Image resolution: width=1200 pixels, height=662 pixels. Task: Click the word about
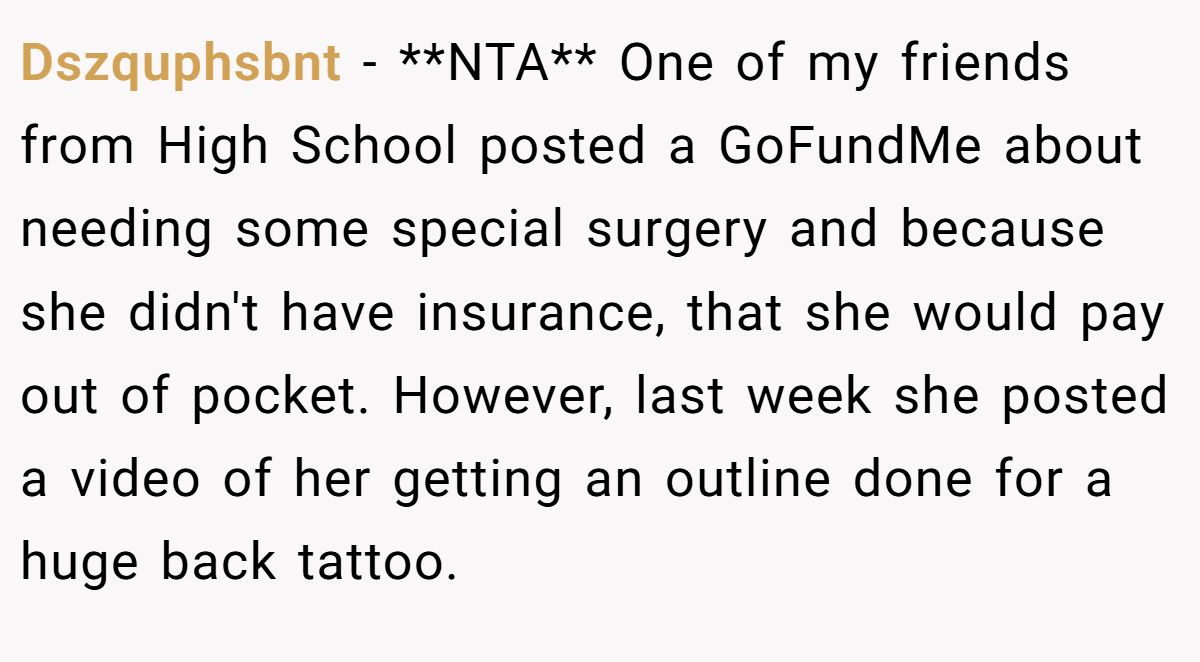[x=1073, y=147]
